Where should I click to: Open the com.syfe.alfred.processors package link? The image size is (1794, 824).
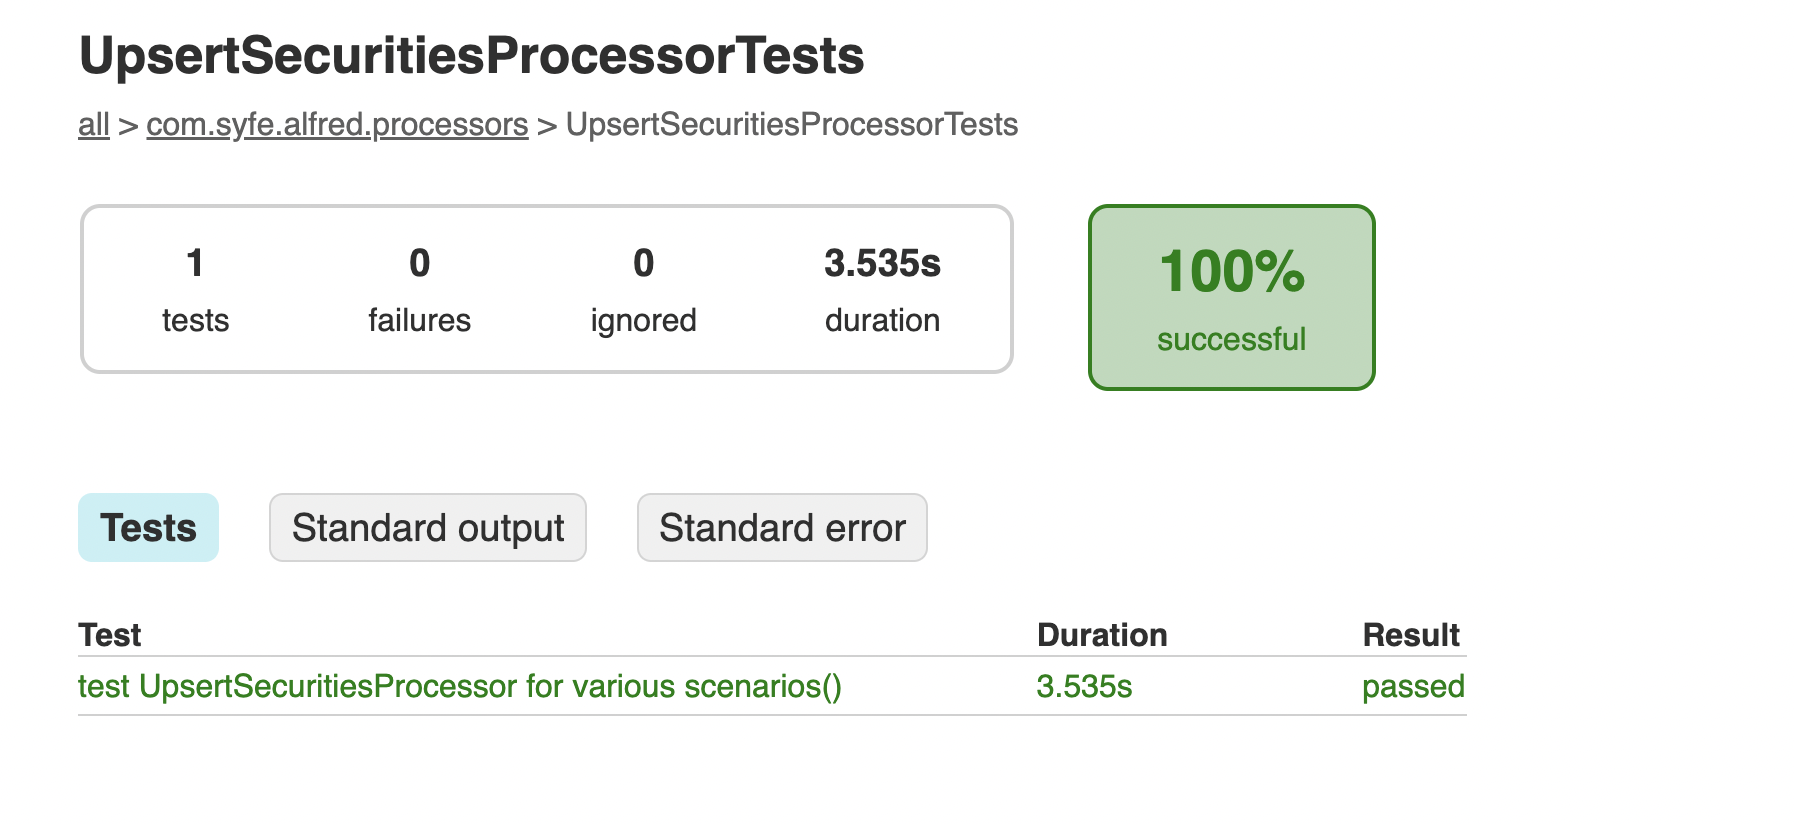pyautogui.click(x=336, y=124)
